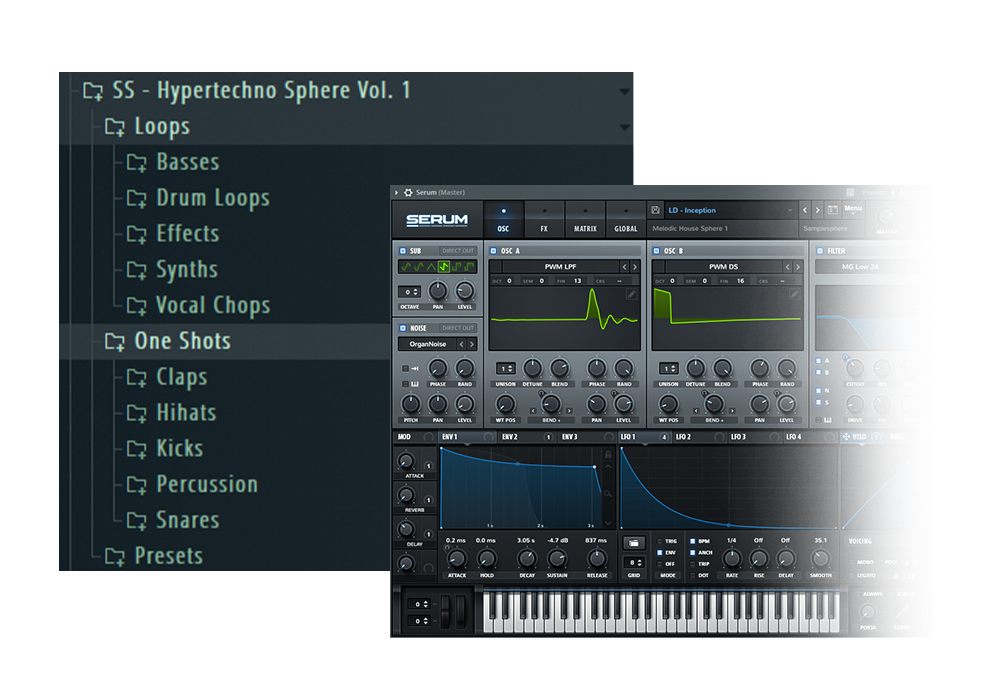Toggle the LFO BPM sync checkbox

[x=692, y=541]
